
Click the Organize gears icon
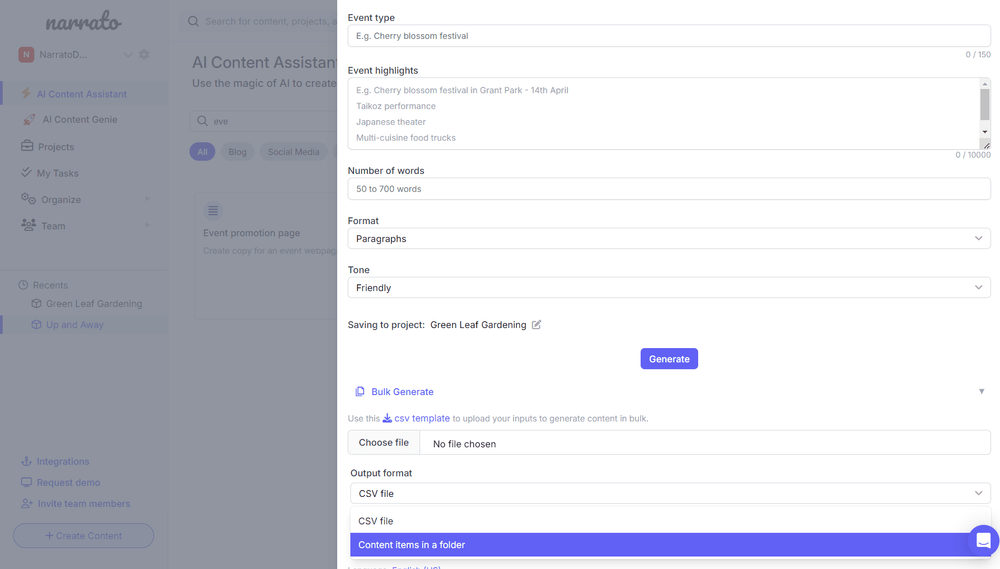click(28, 198)
